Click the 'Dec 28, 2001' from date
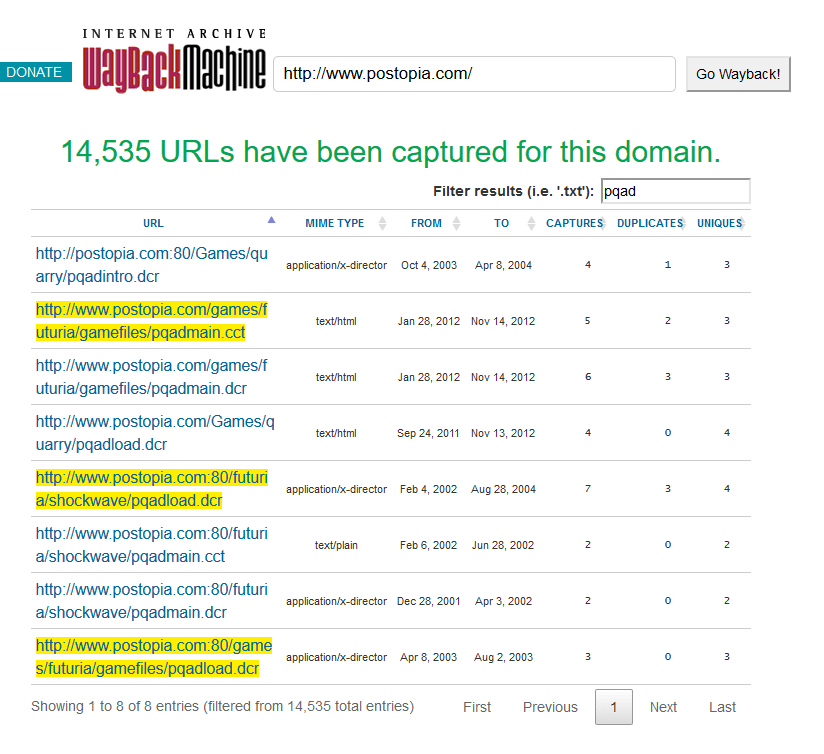 tap(428, 601)
